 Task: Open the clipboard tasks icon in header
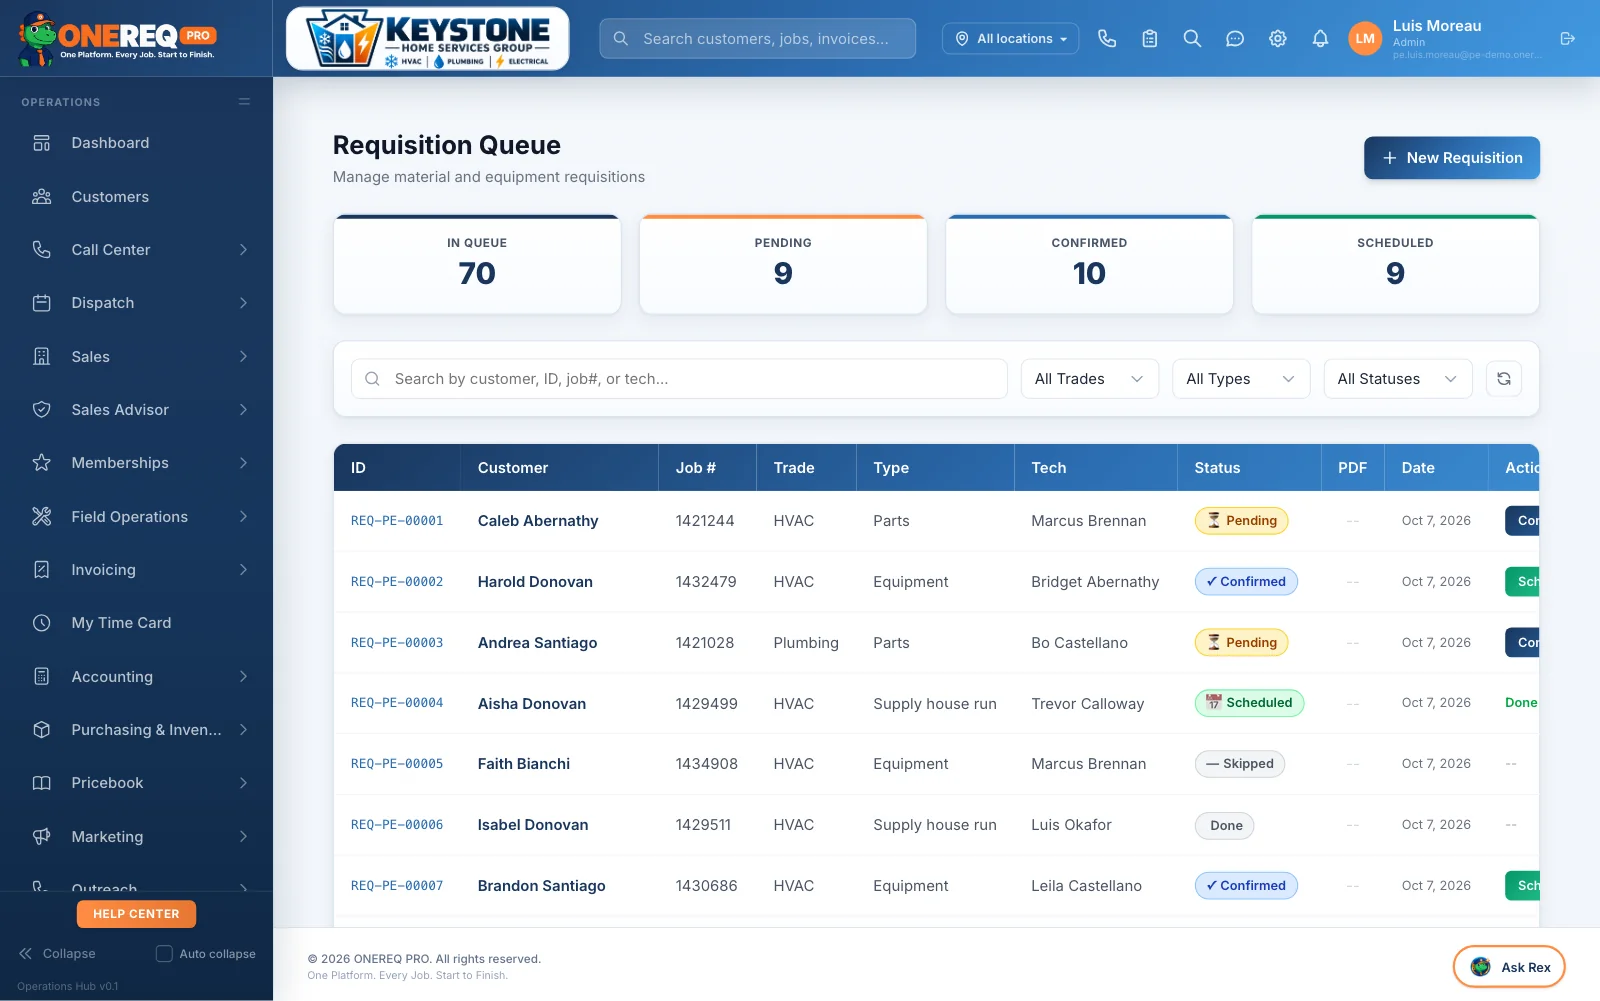[x=1150, y=38]
